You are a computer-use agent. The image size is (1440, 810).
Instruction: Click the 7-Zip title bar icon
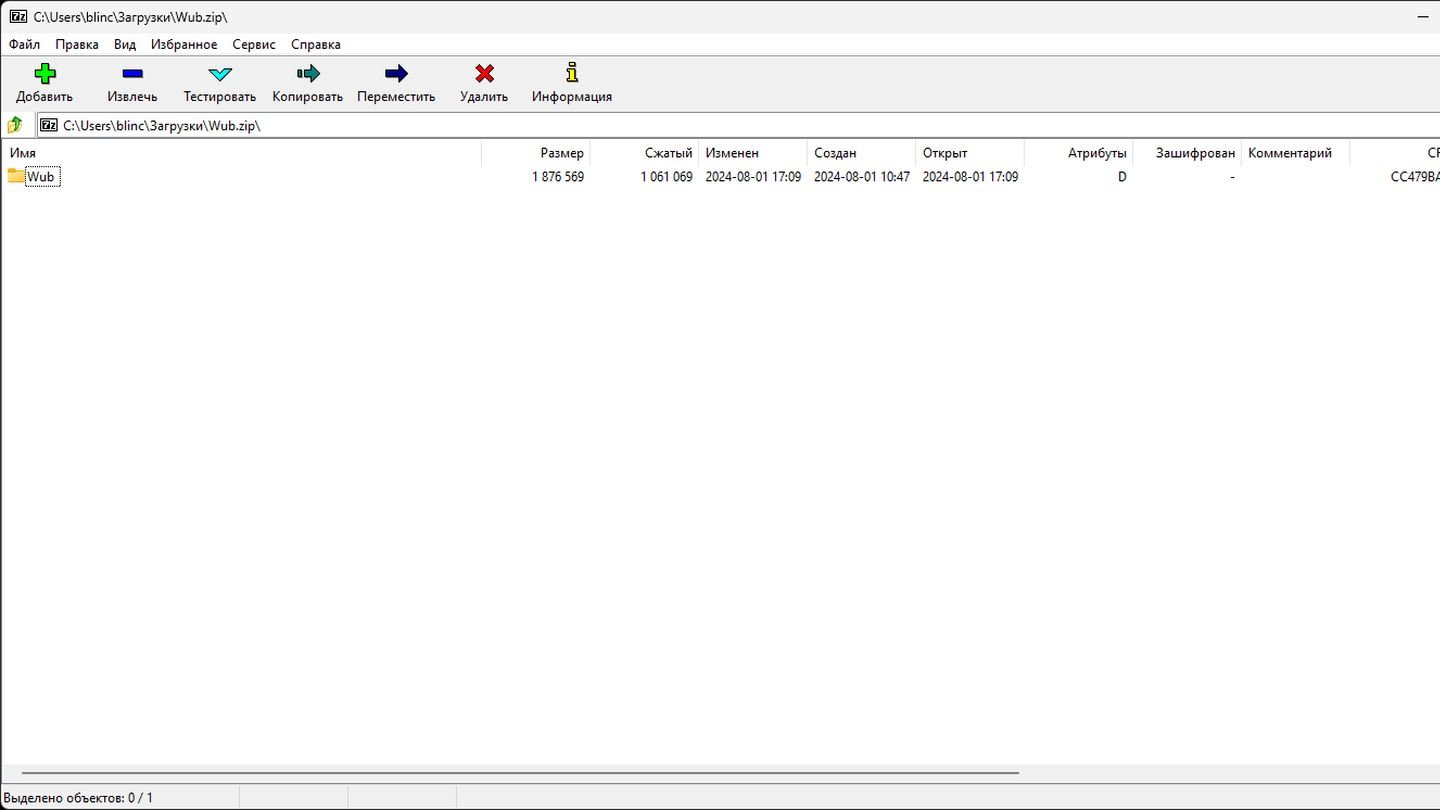[18, 17]
